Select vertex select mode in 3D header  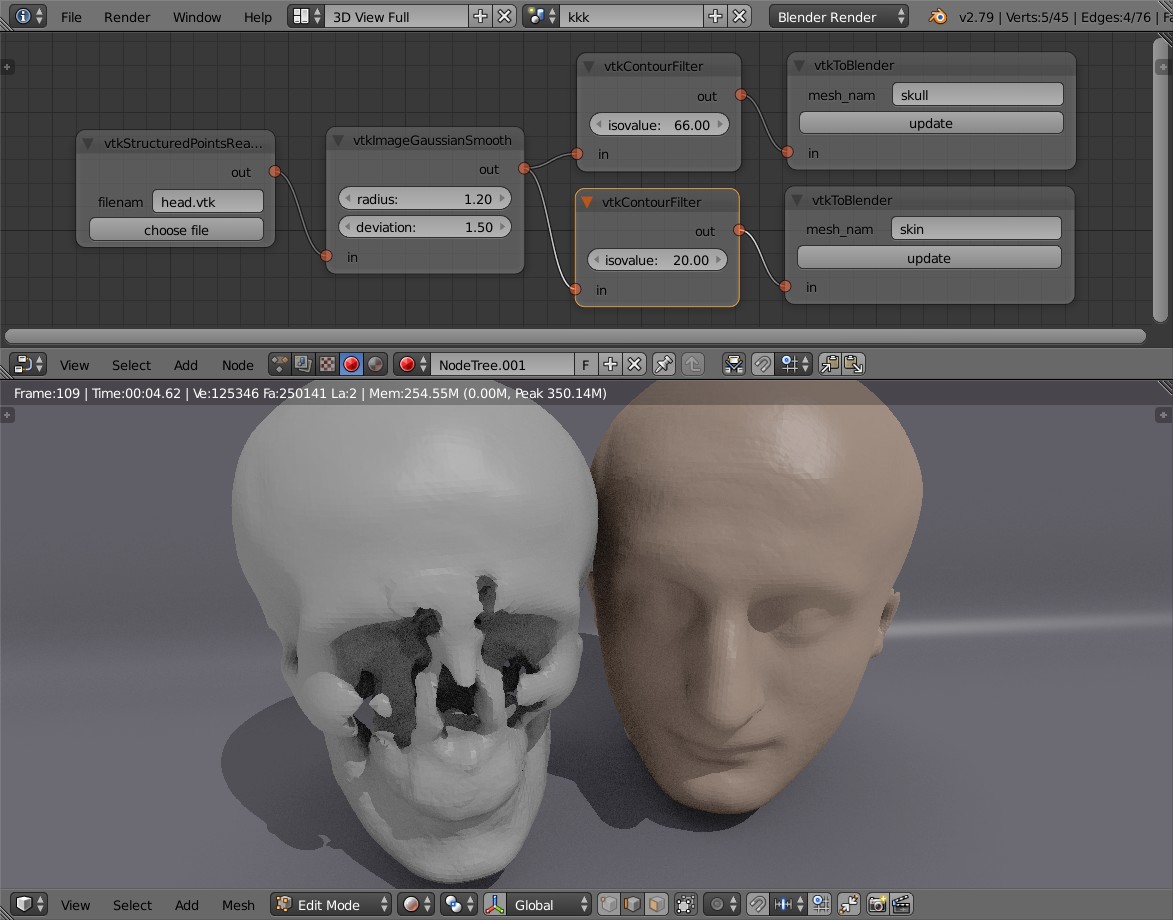608,905
